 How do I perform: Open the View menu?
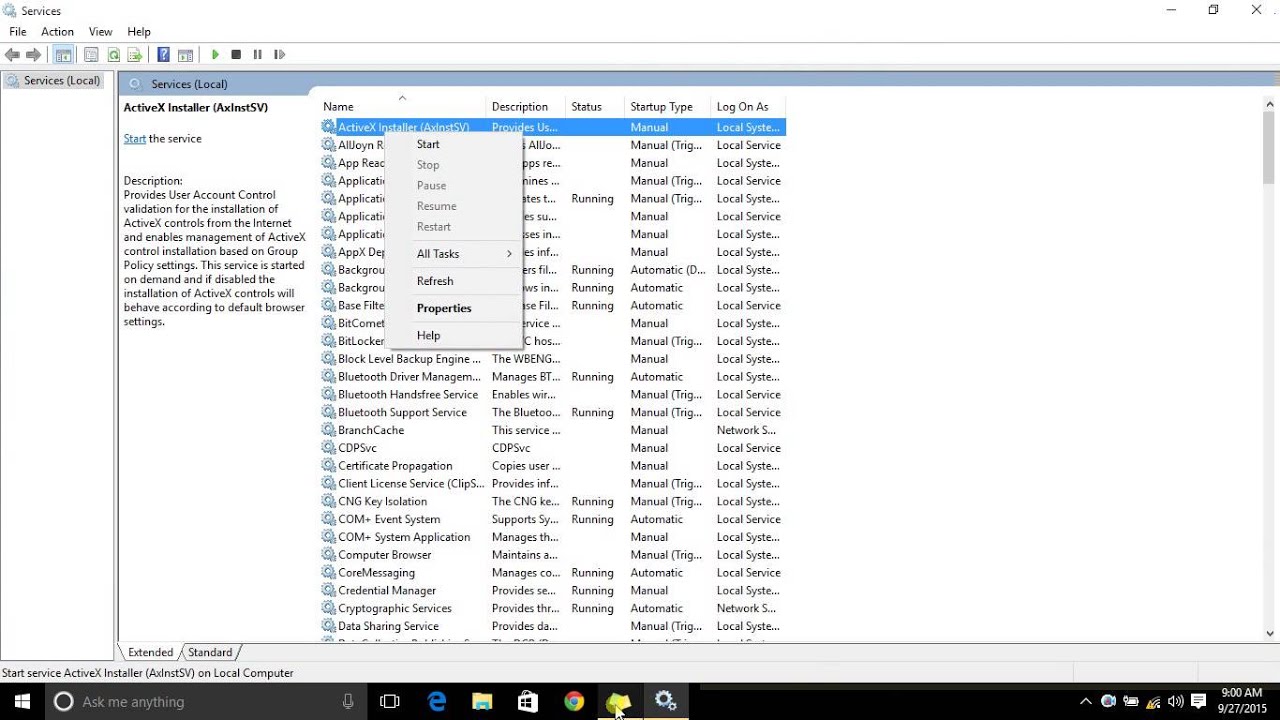(100, 32)
